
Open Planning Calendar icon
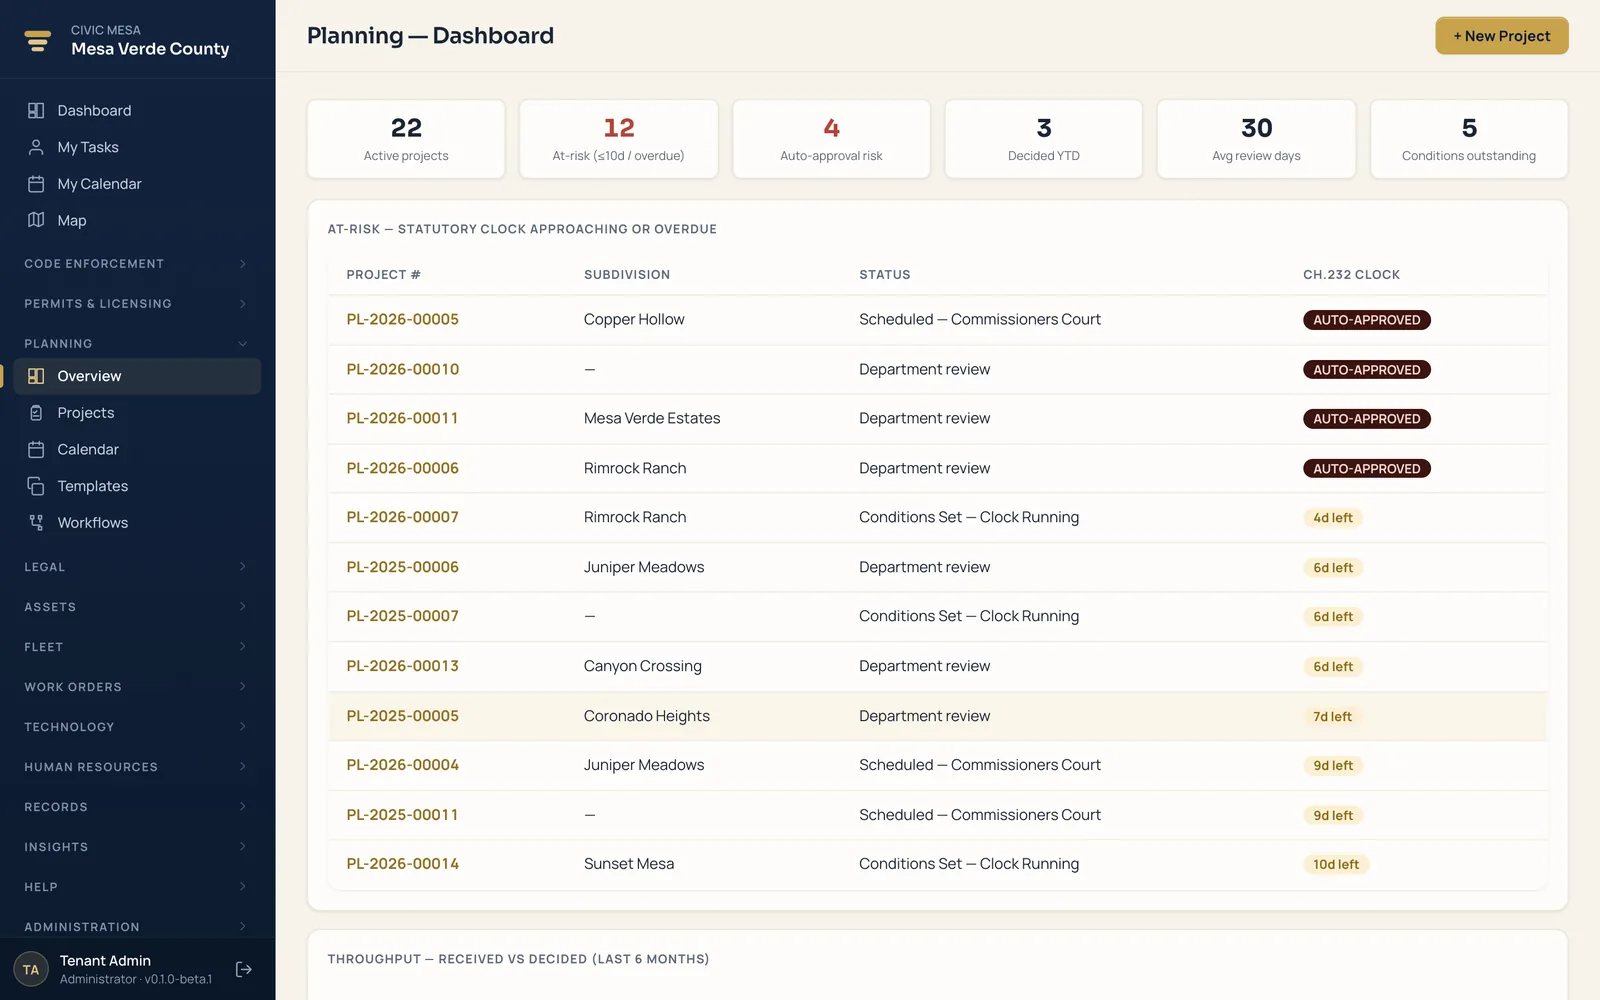[x=36, y=450]
